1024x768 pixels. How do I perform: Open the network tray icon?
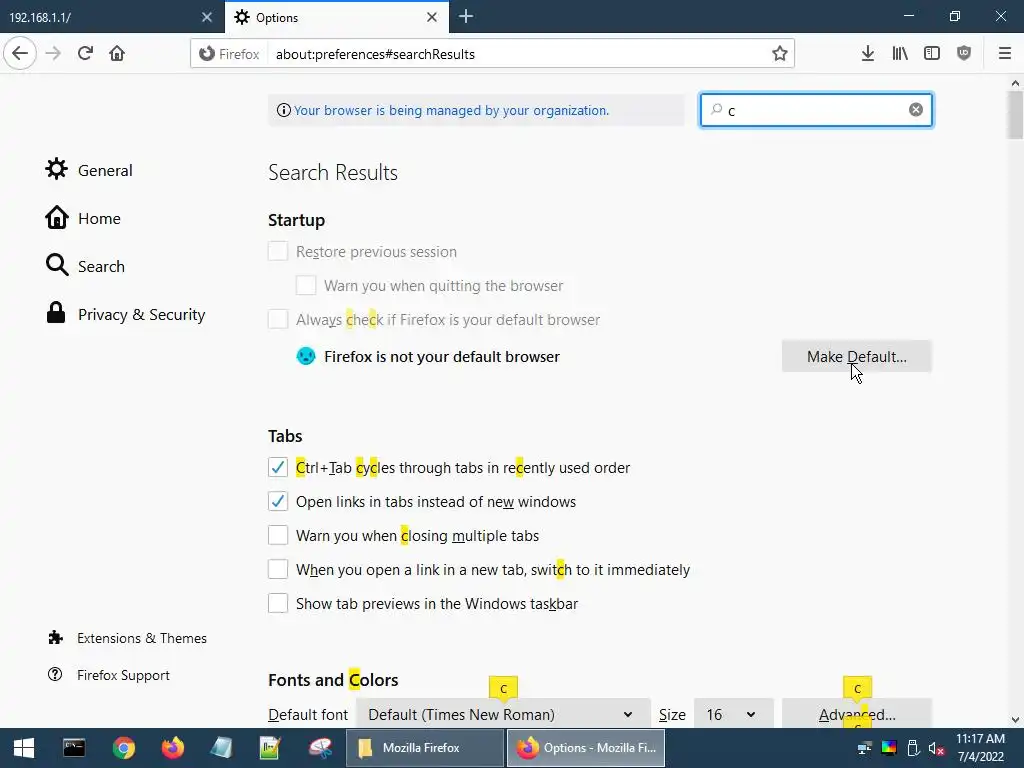point(865,748)
